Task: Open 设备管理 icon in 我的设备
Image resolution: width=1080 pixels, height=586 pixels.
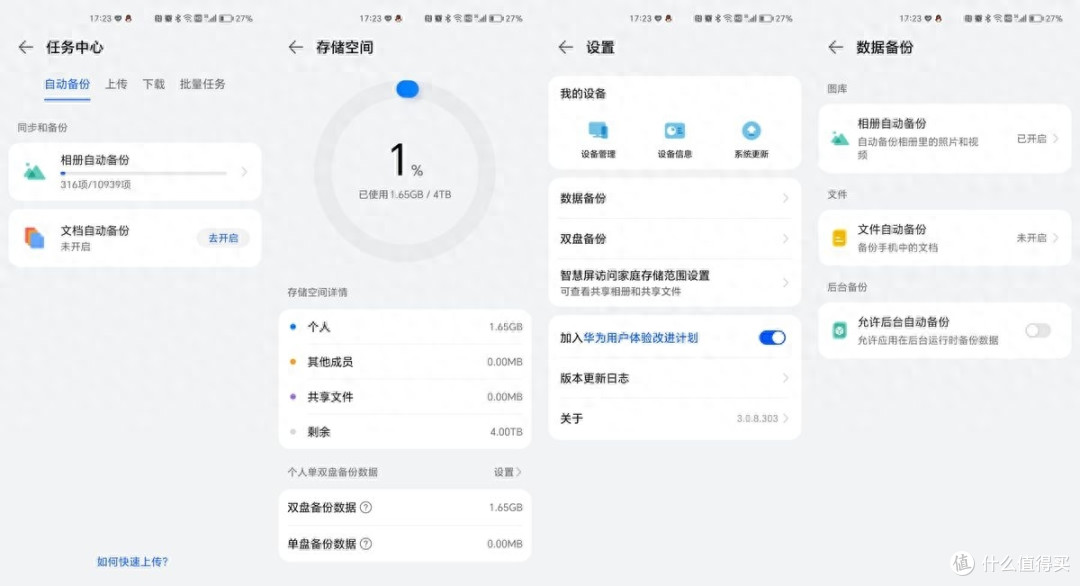Action: 598,130
